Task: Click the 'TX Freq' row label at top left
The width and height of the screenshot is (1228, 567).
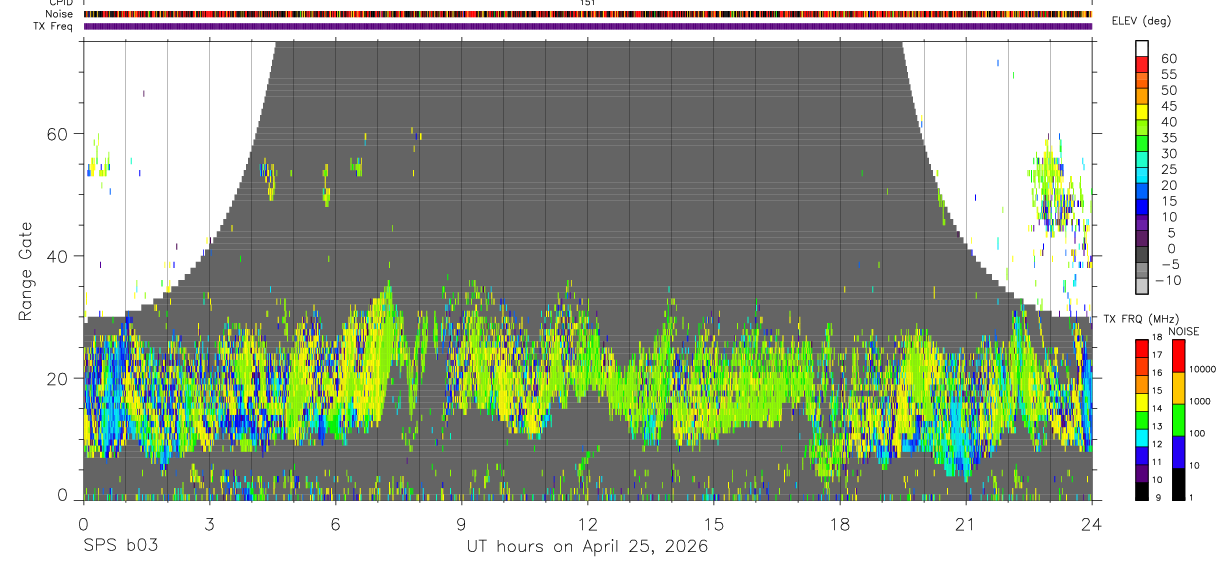Action: pos(54,26)
